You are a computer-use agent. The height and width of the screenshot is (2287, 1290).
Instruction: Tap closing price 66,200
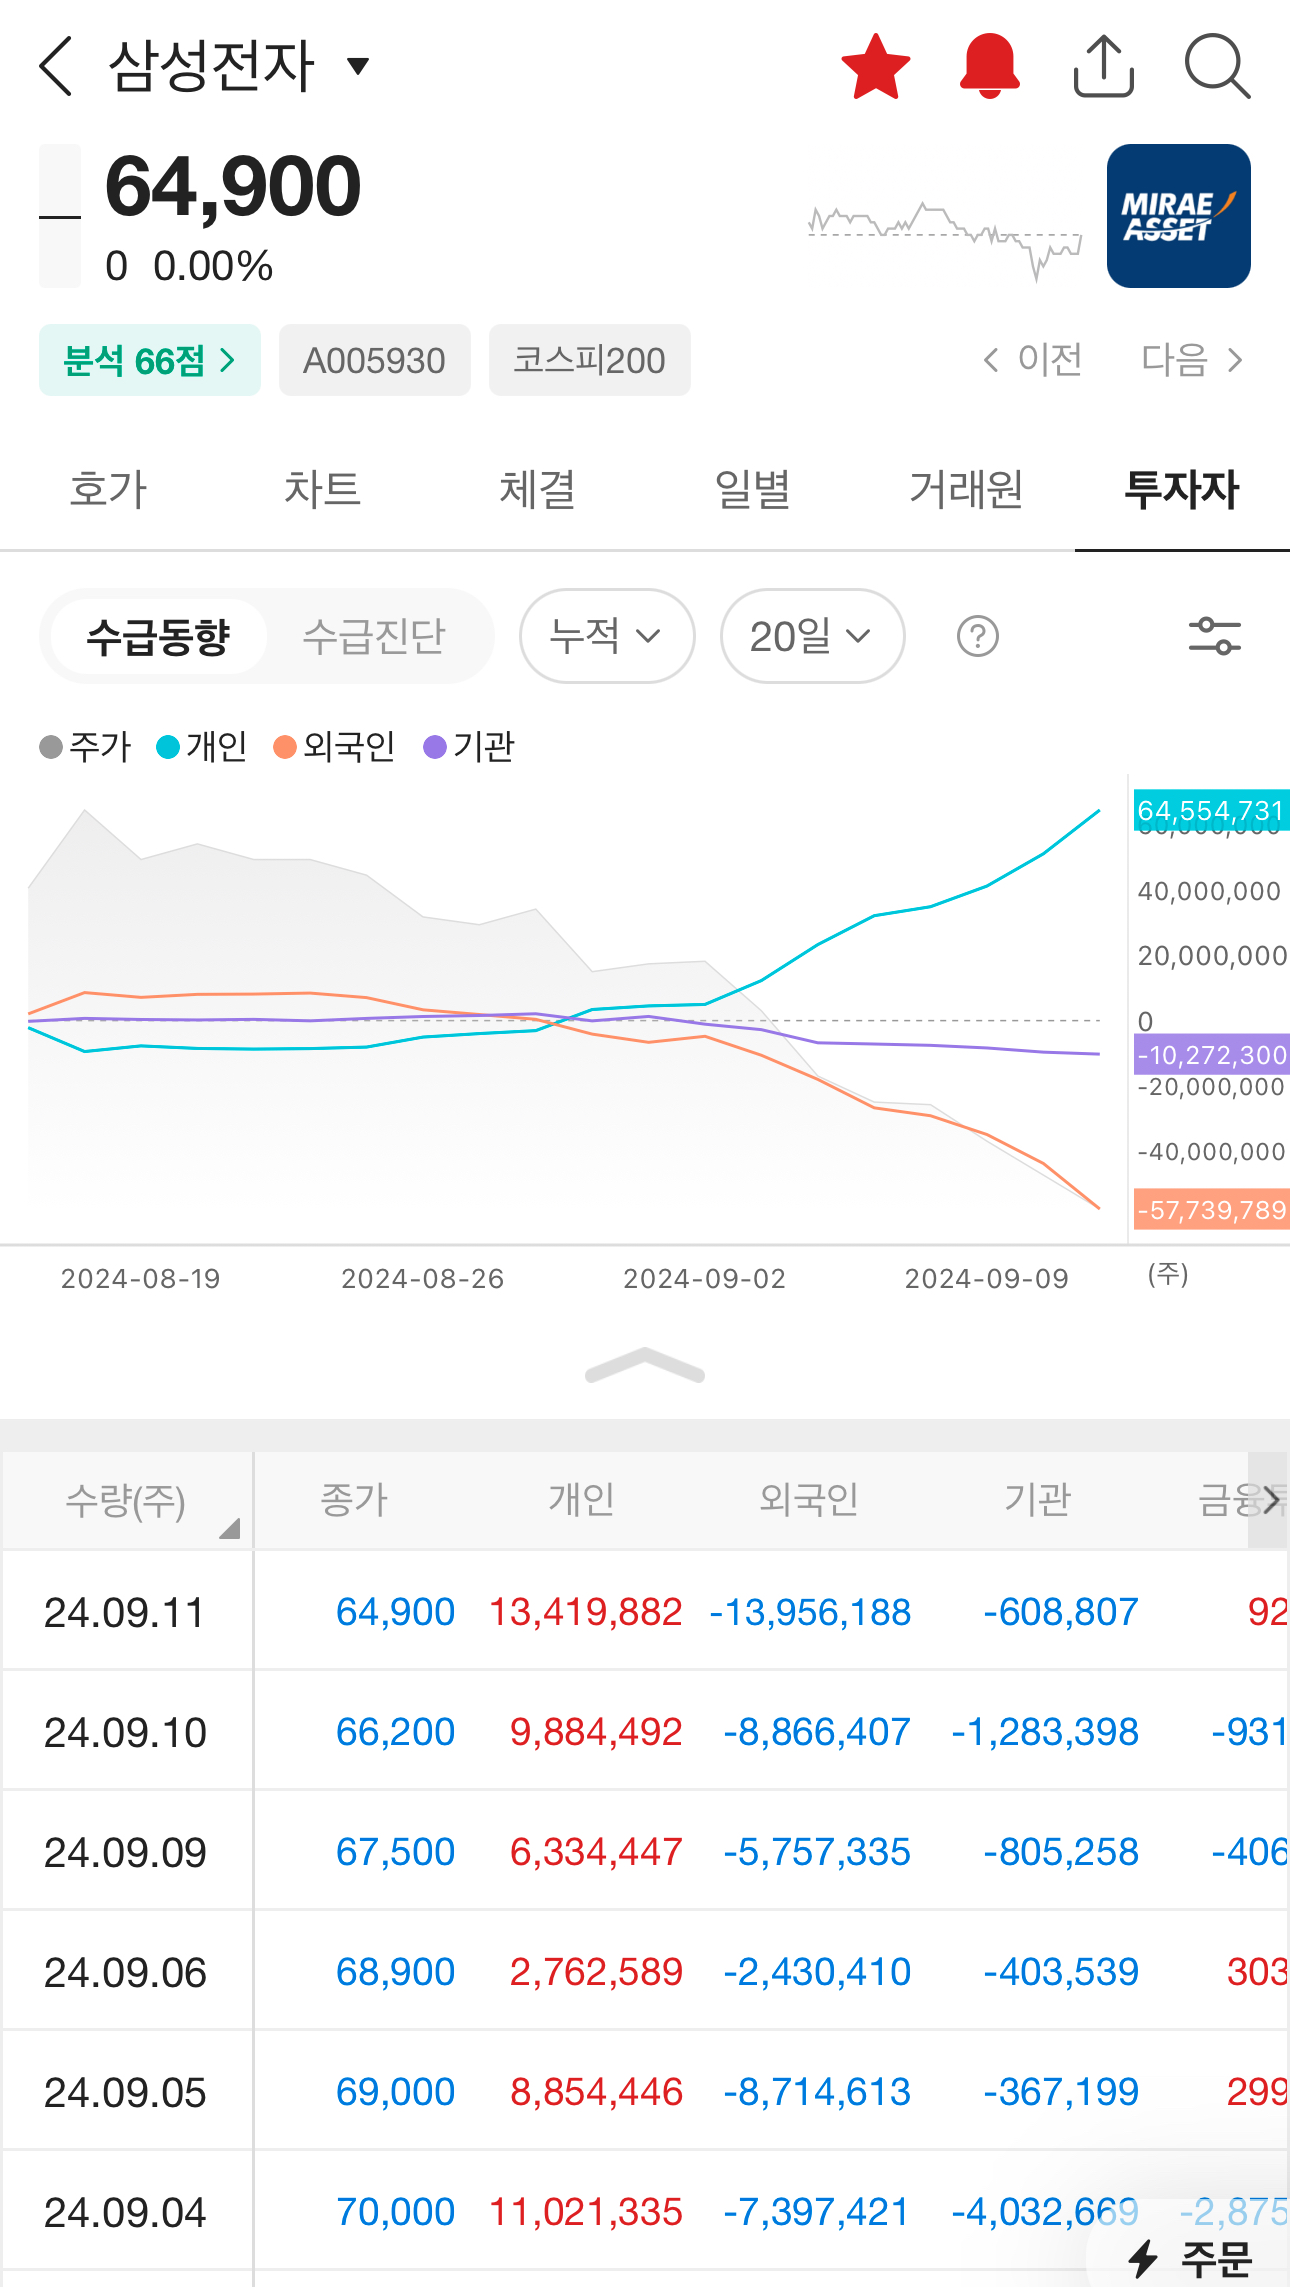point(395,1732)
